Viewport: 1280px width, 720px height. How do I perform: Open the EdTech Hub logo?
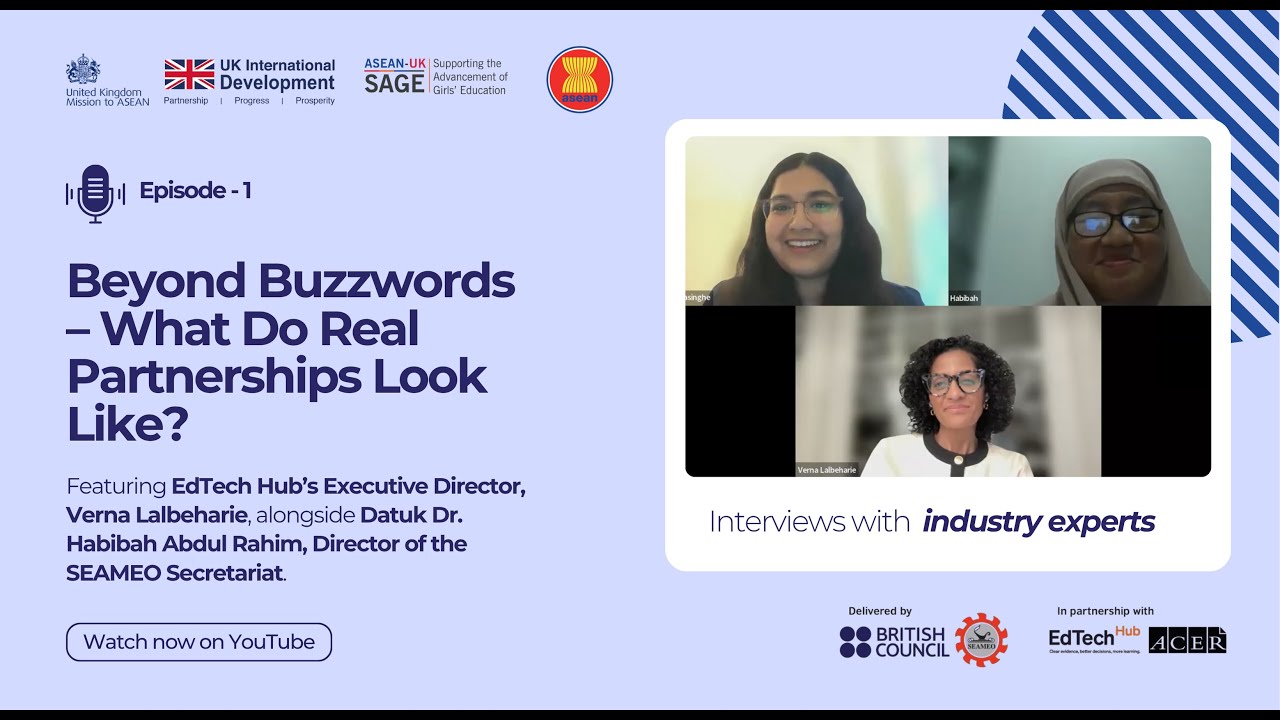[1094, 640]
